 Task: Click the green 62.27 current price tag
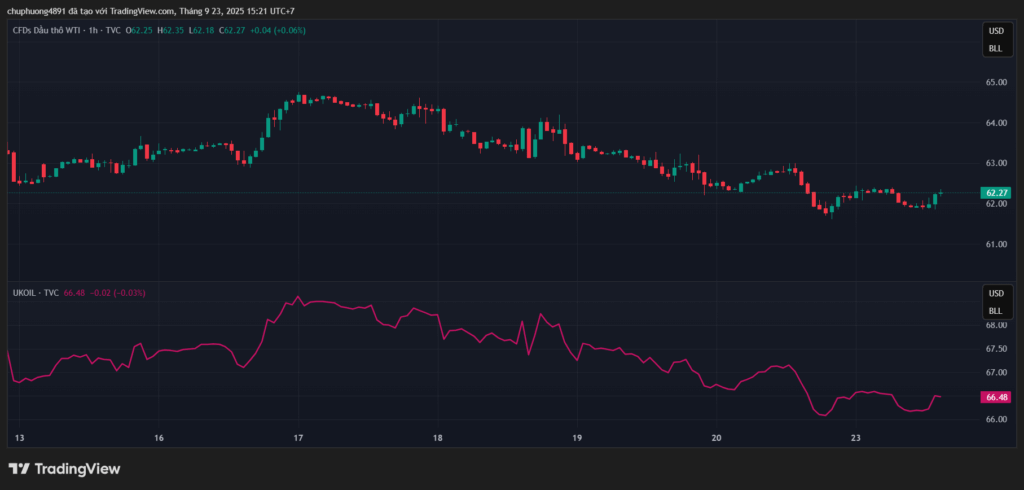tap(996, 192)
